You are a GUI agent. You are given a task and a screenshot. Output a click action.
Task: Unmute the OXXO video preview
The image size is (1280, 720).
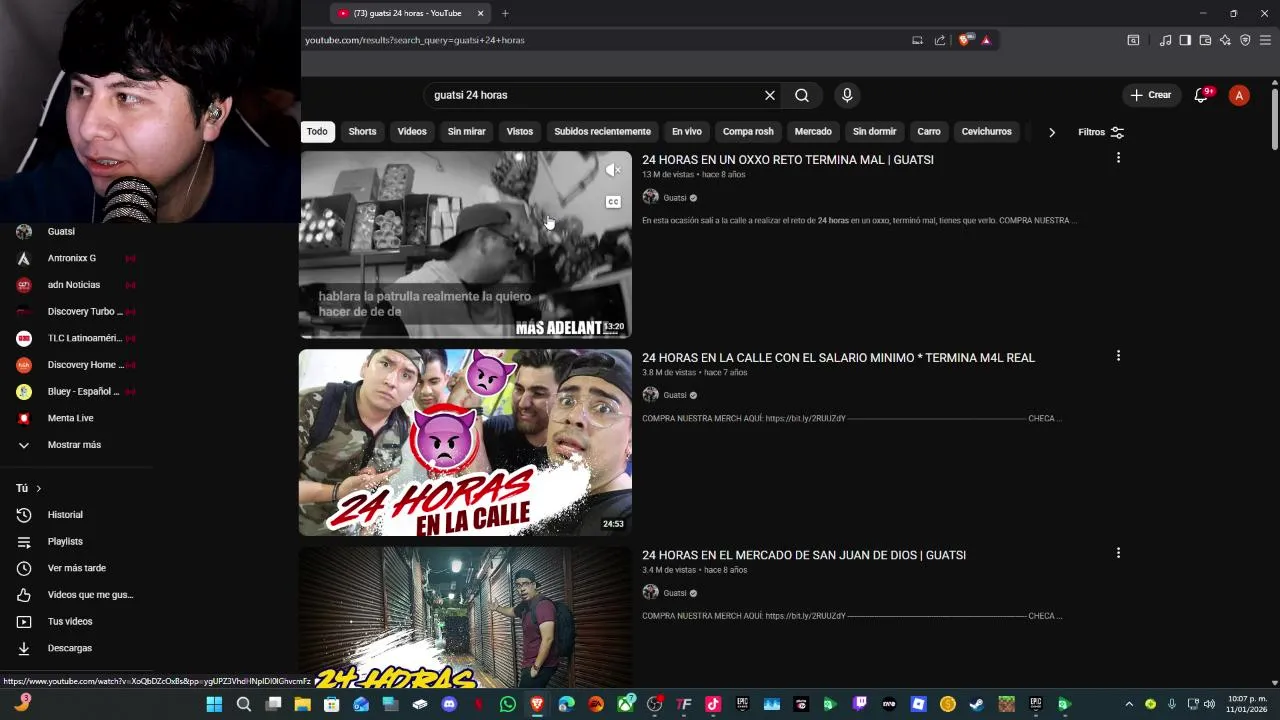(x=613, y=170)
